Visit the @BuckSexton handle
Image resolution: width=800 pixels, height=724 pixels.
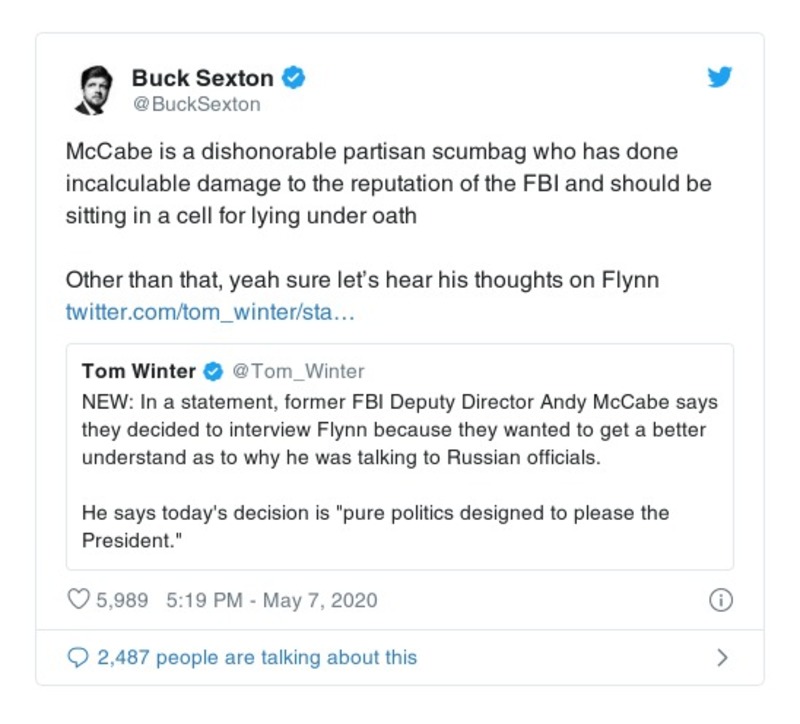[x=196, y=104]
